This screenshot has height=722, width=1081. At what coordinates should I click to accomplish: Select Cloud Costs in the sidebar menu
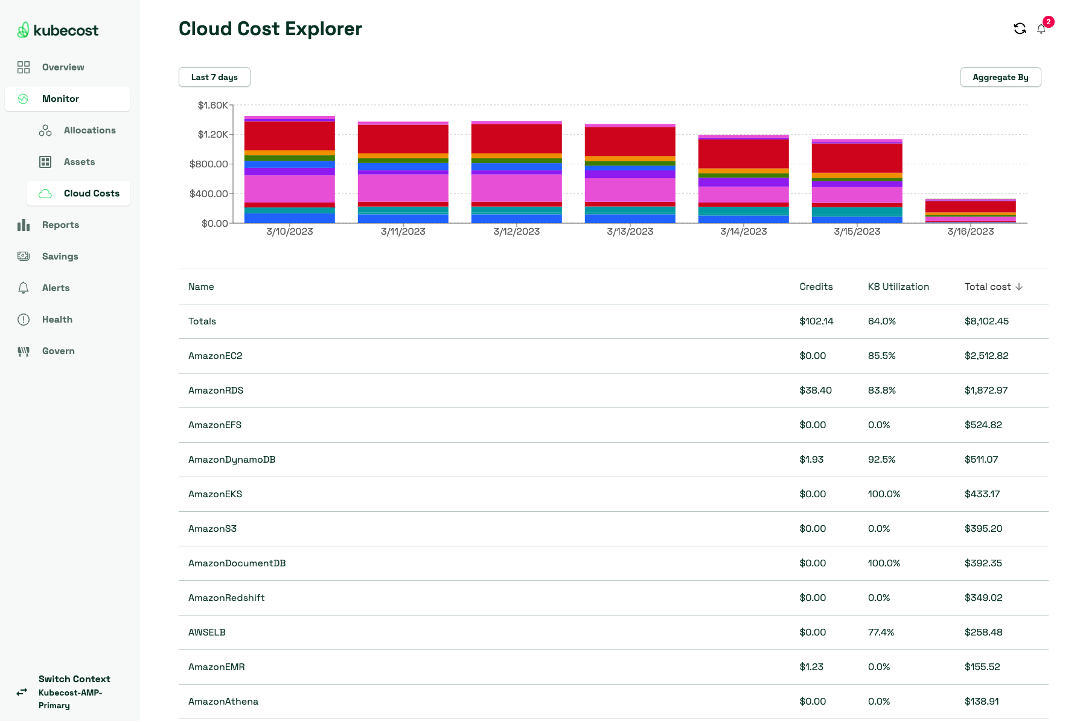92,193
